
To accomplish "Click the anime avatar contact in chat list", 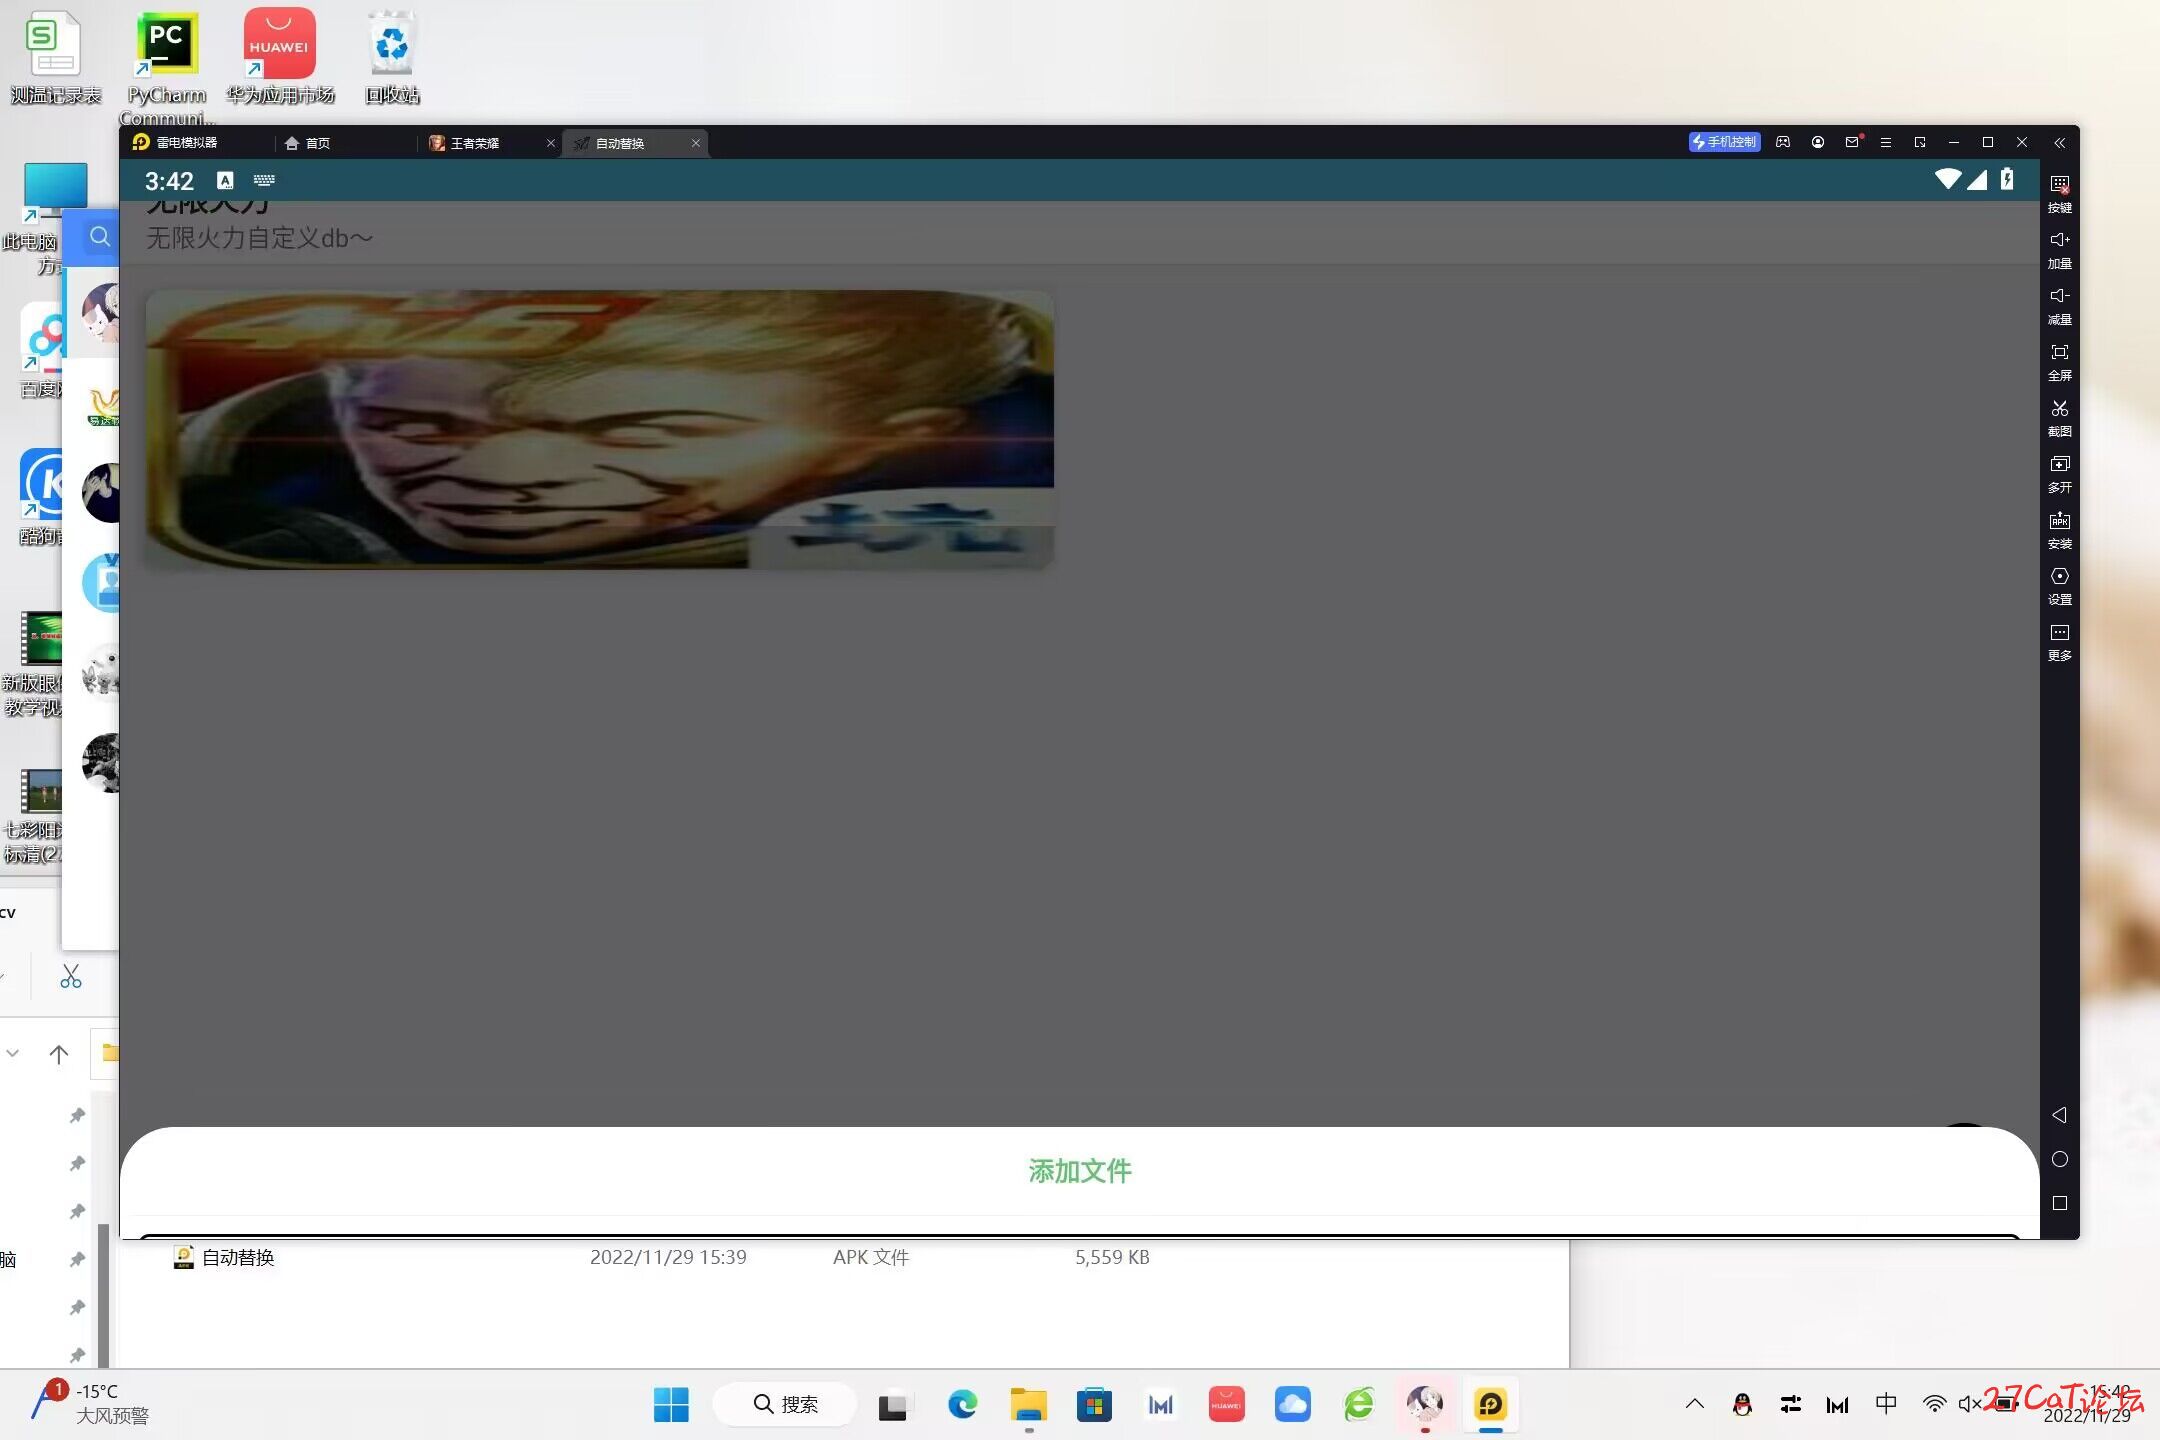I will [100, 312].
